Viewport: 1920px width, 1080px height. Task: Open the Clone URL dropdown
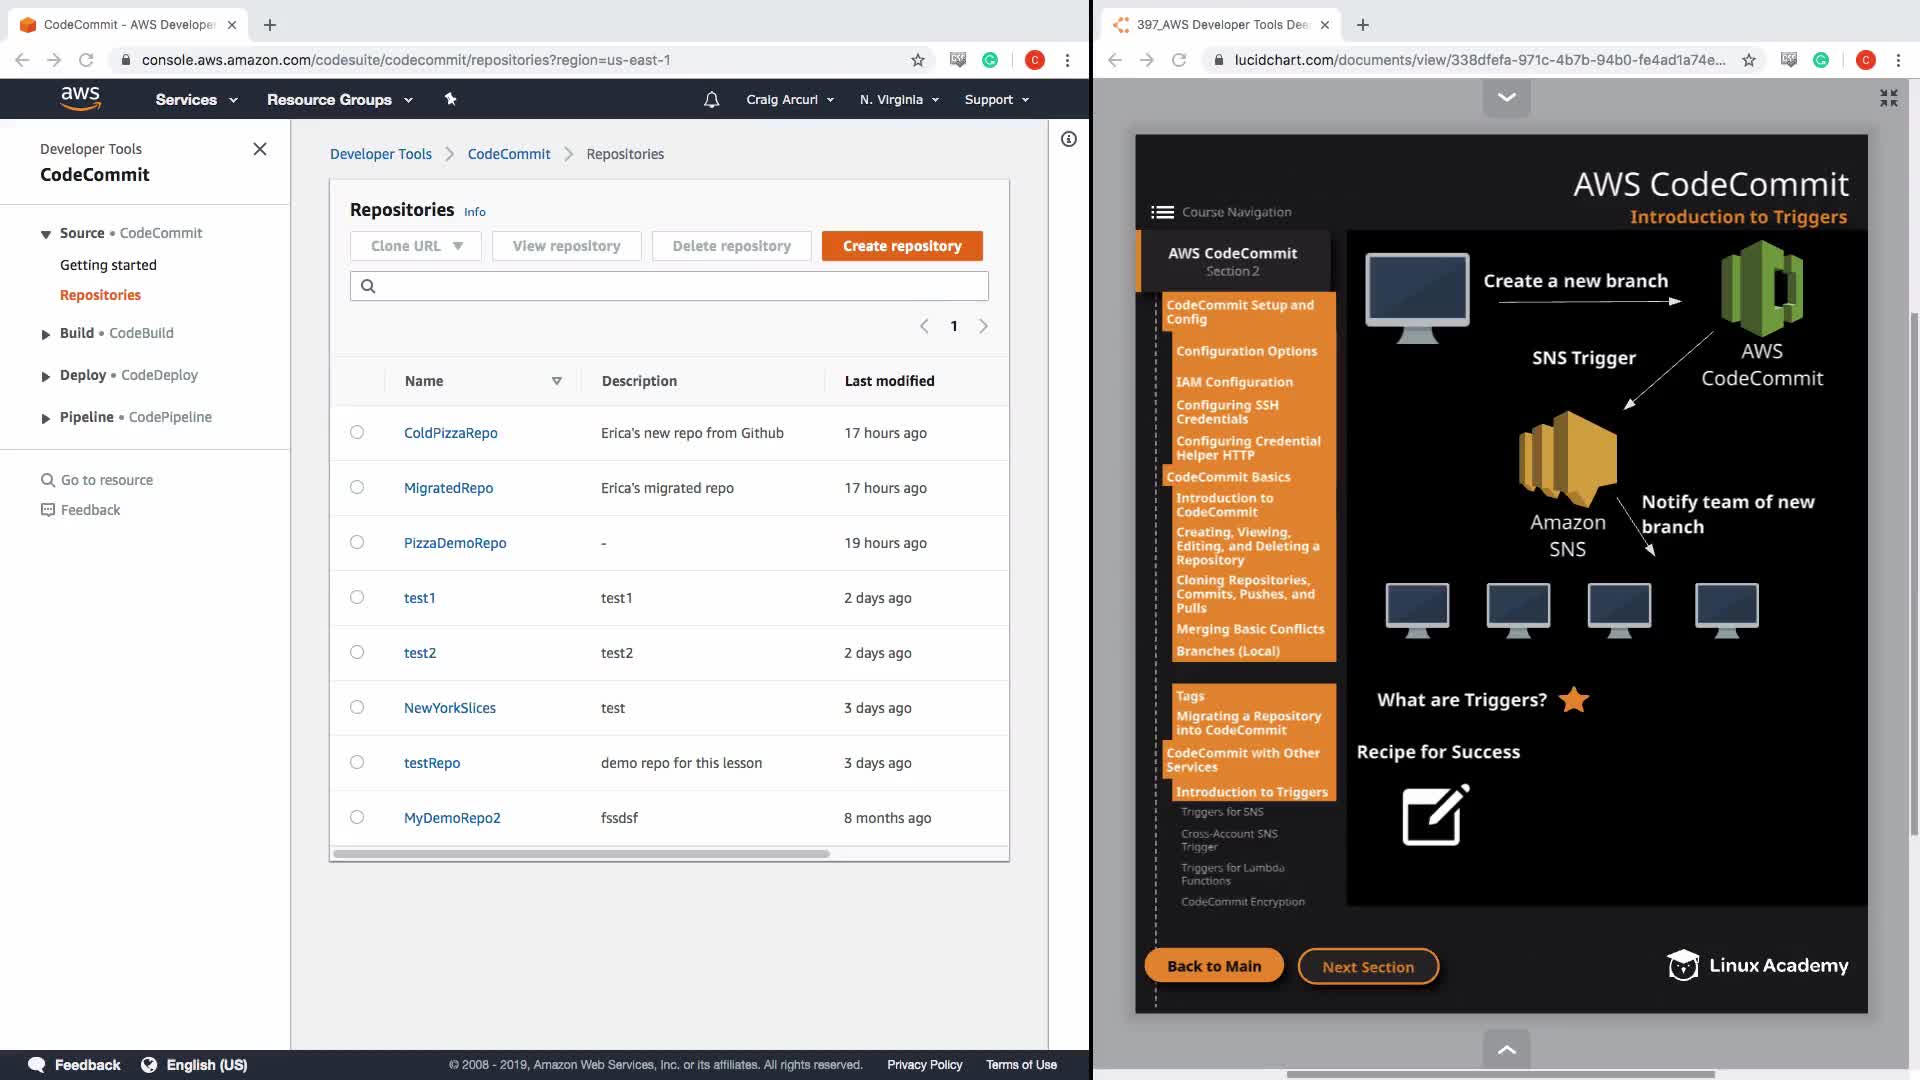pos(416,246)
